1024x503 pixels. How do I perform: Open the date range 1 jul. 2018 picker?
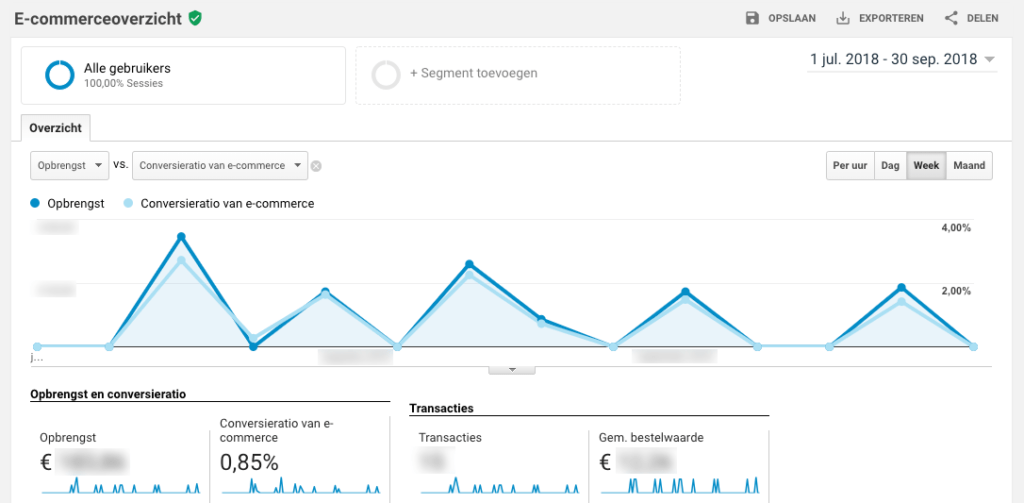[902, 59]
